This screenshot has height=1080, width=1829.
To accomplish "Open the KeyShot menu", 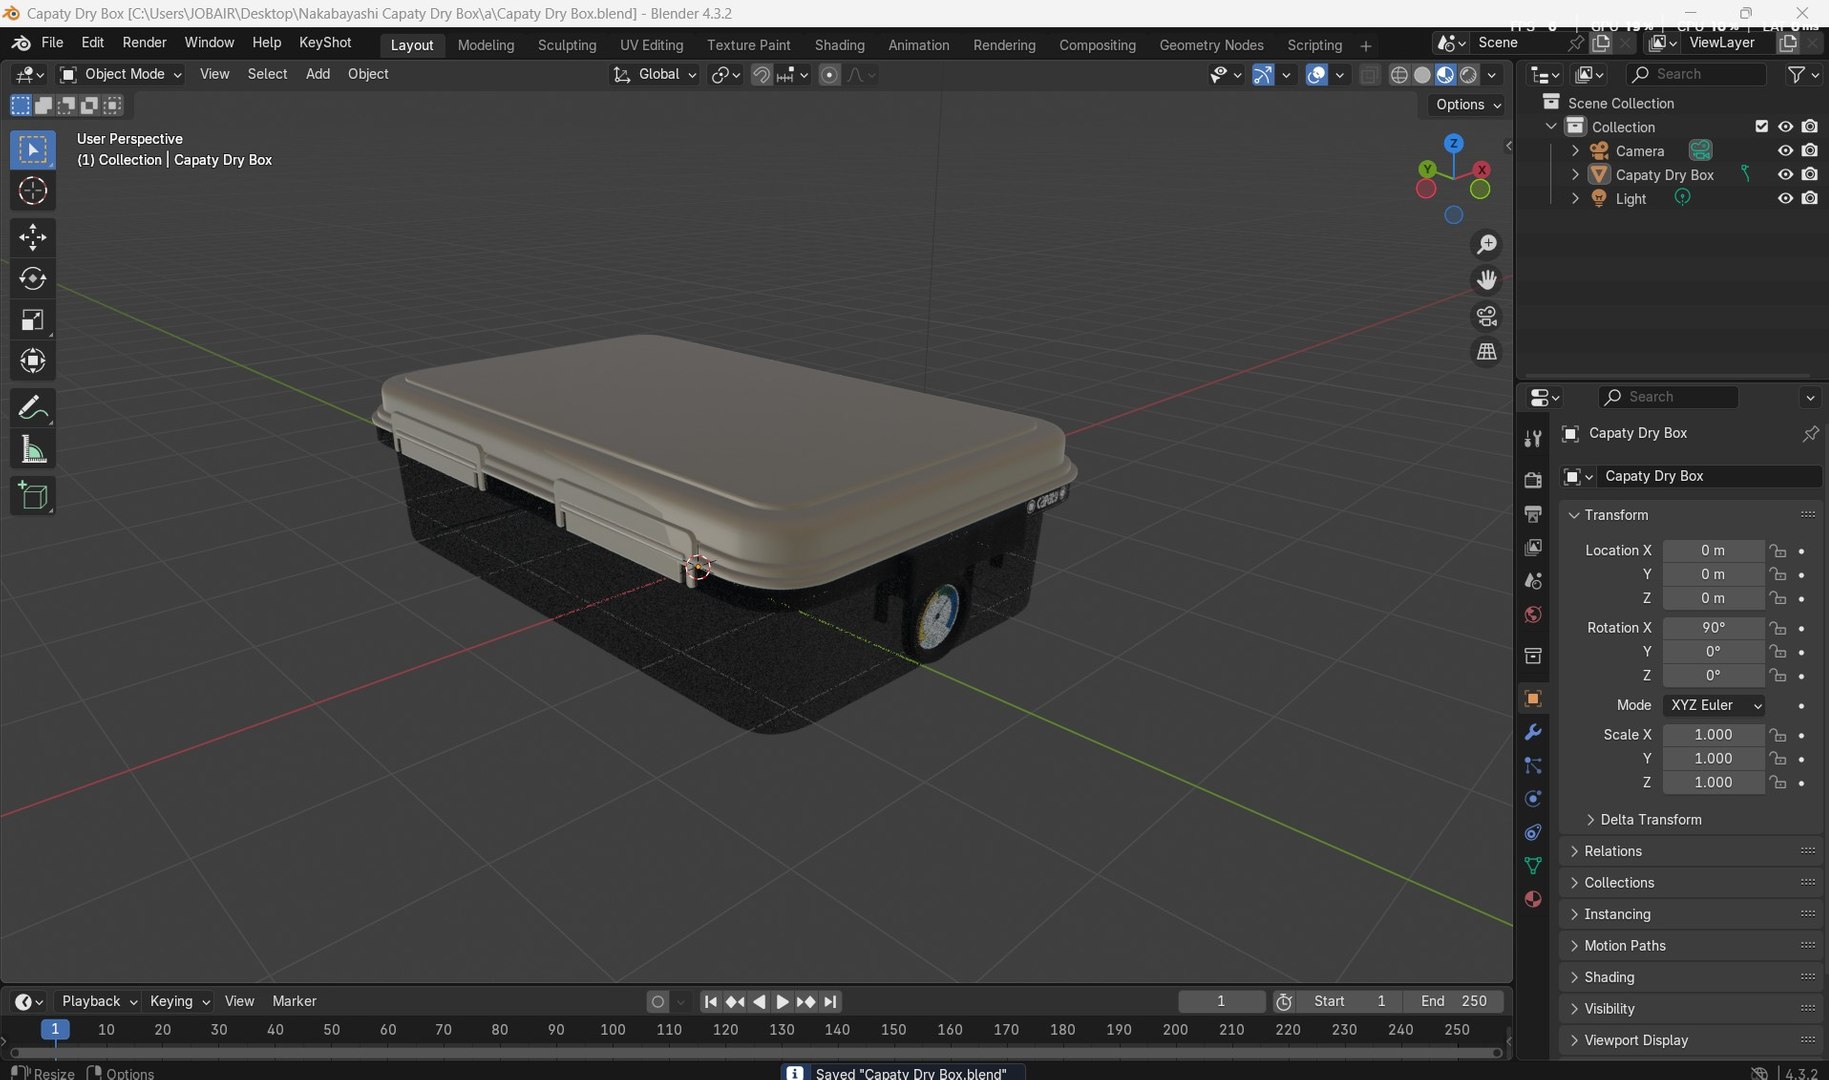I will (x=325, y=43).
